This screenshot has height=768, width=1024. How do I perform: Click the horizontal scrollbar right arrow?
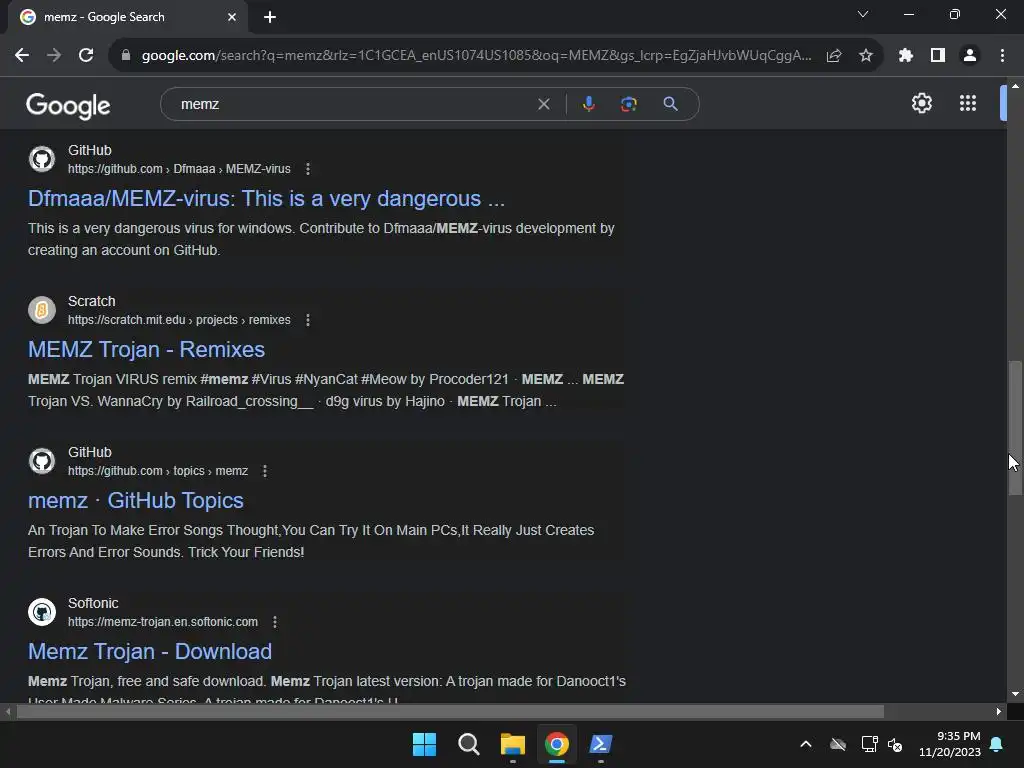coord(999,712)
